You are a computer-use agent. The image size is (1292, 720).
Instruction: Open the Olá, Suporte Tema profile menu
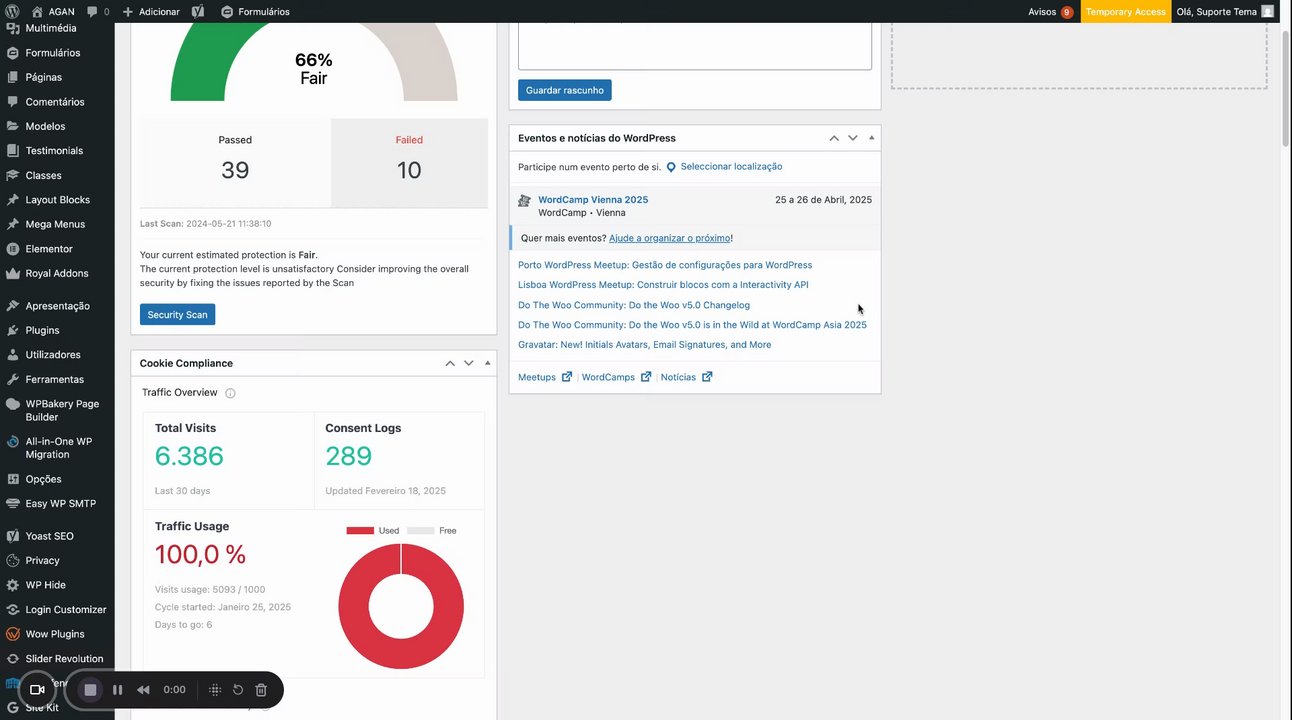tap(1225, 11)
